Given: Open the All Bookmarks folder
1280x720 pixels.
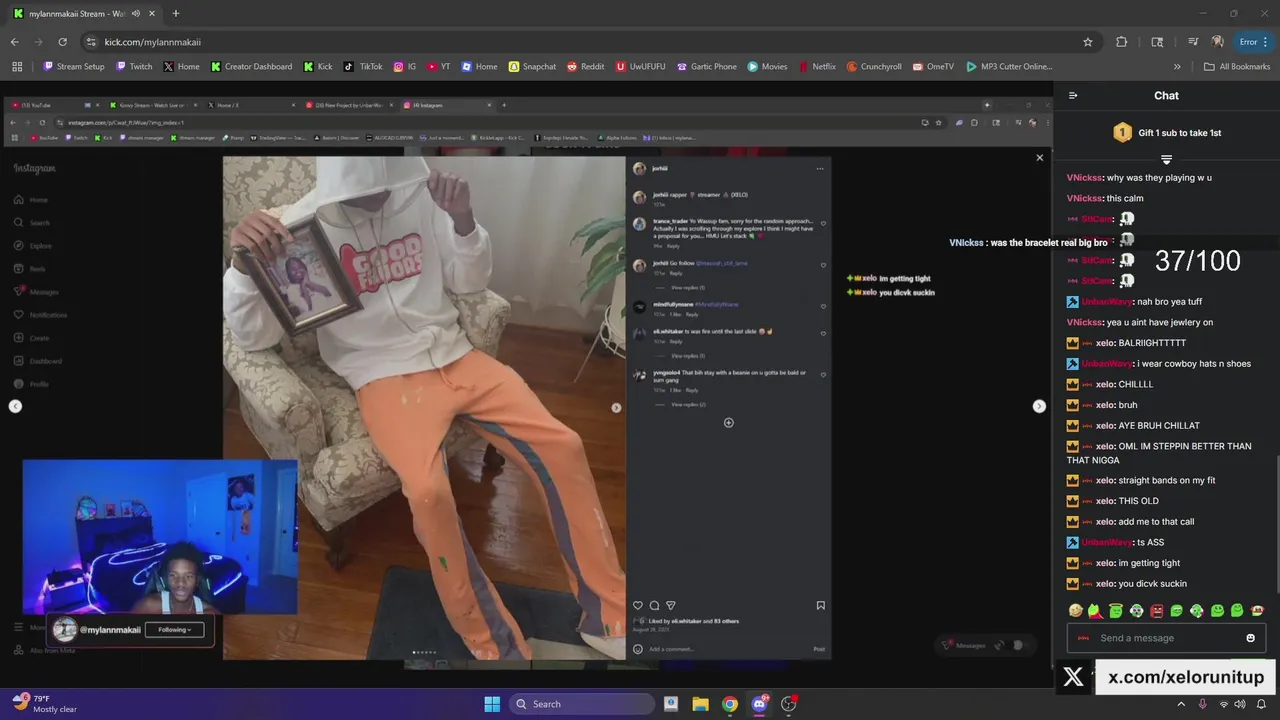Looking at the screenshot, I should 1237,67.
